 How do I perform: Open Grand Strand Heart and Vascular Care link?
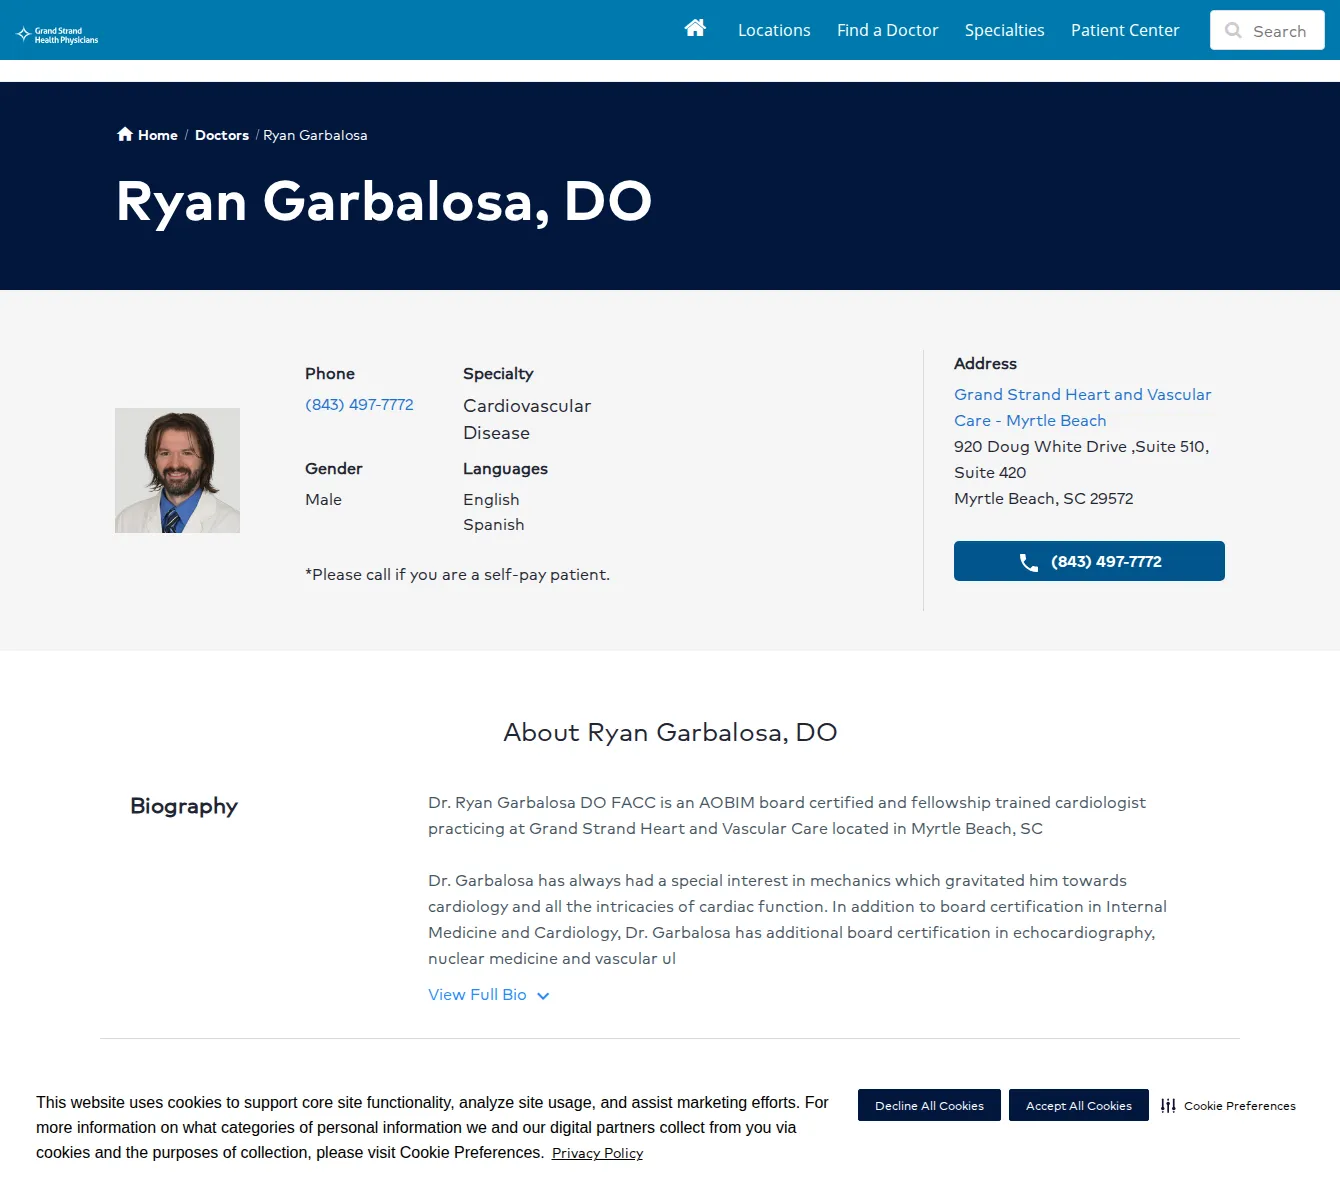point(1082,407)
